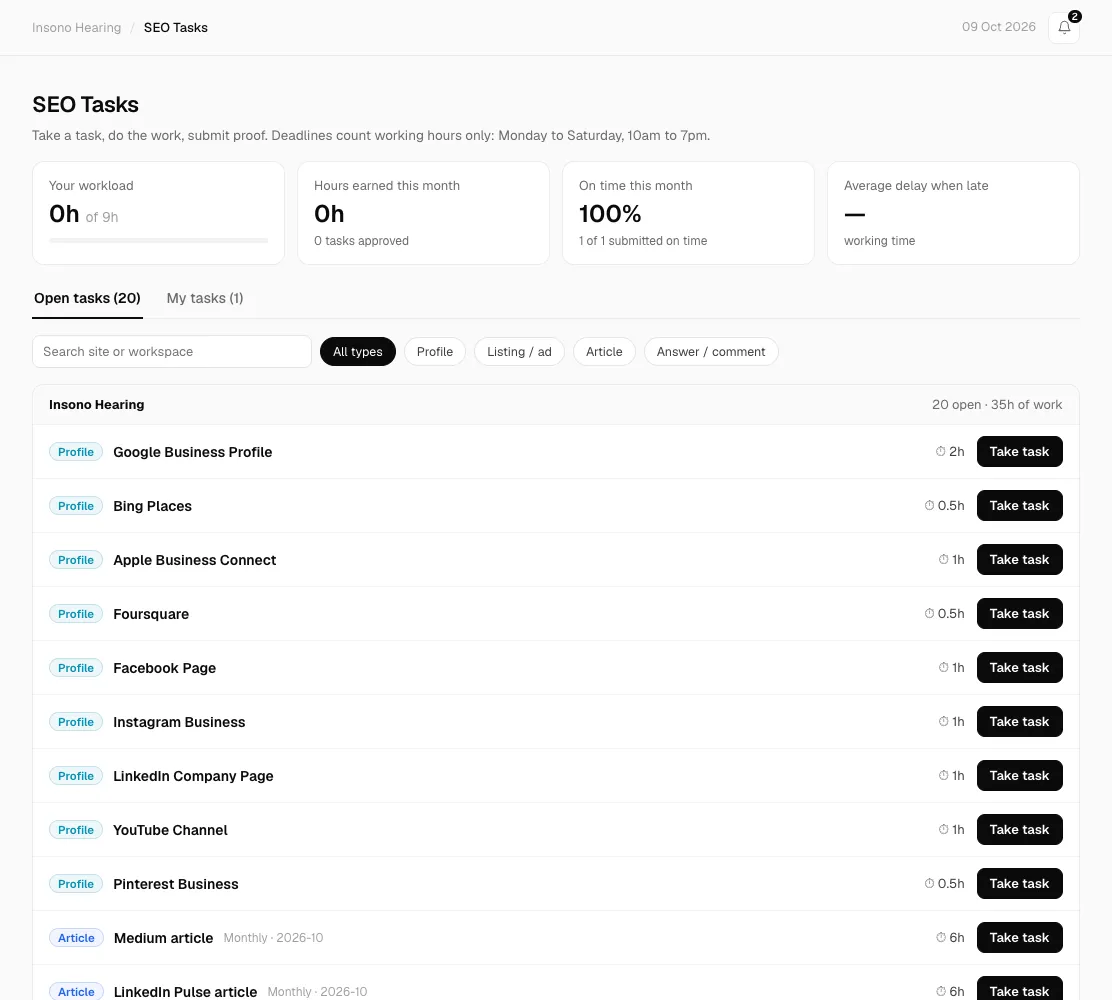Click the clock icon in Medium article row
1112x1000 pixels.
[940, 938]
